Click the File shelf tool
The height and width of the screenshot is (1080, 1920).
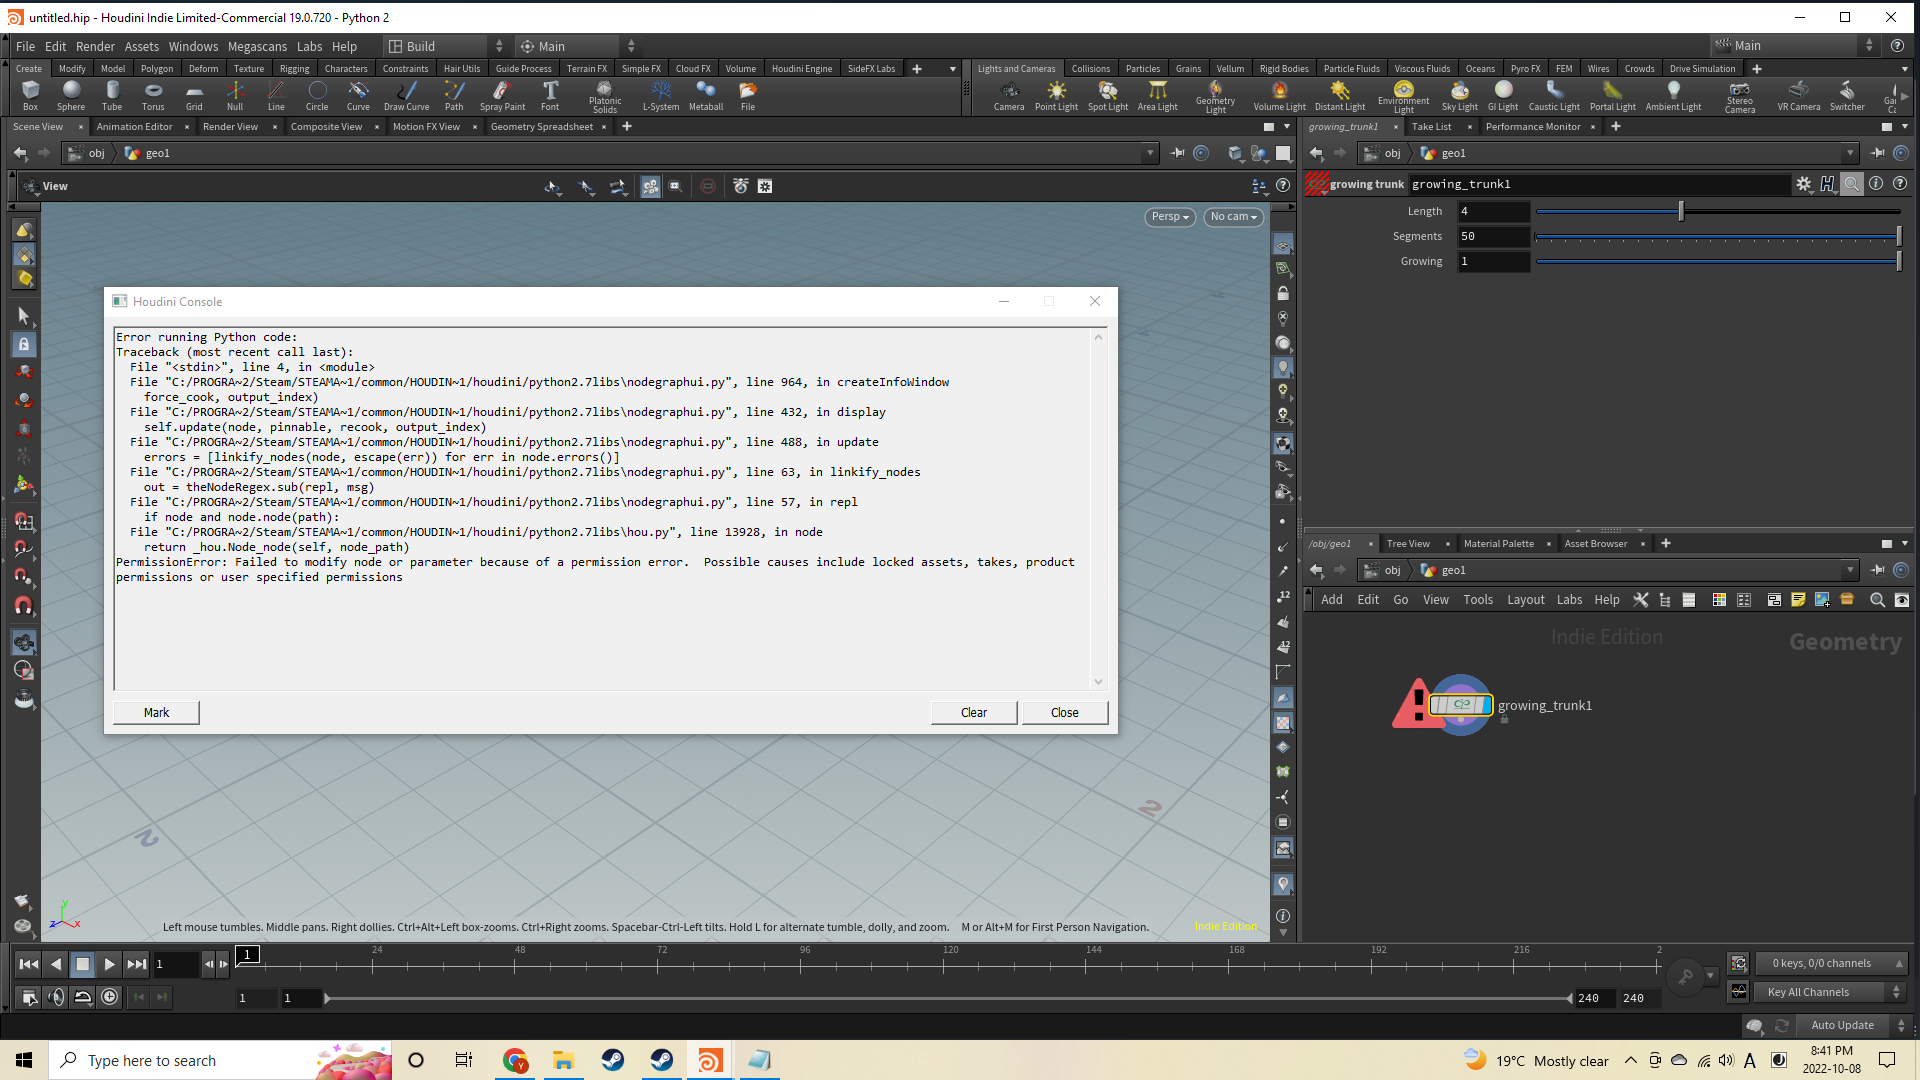(x=748, y=95)
